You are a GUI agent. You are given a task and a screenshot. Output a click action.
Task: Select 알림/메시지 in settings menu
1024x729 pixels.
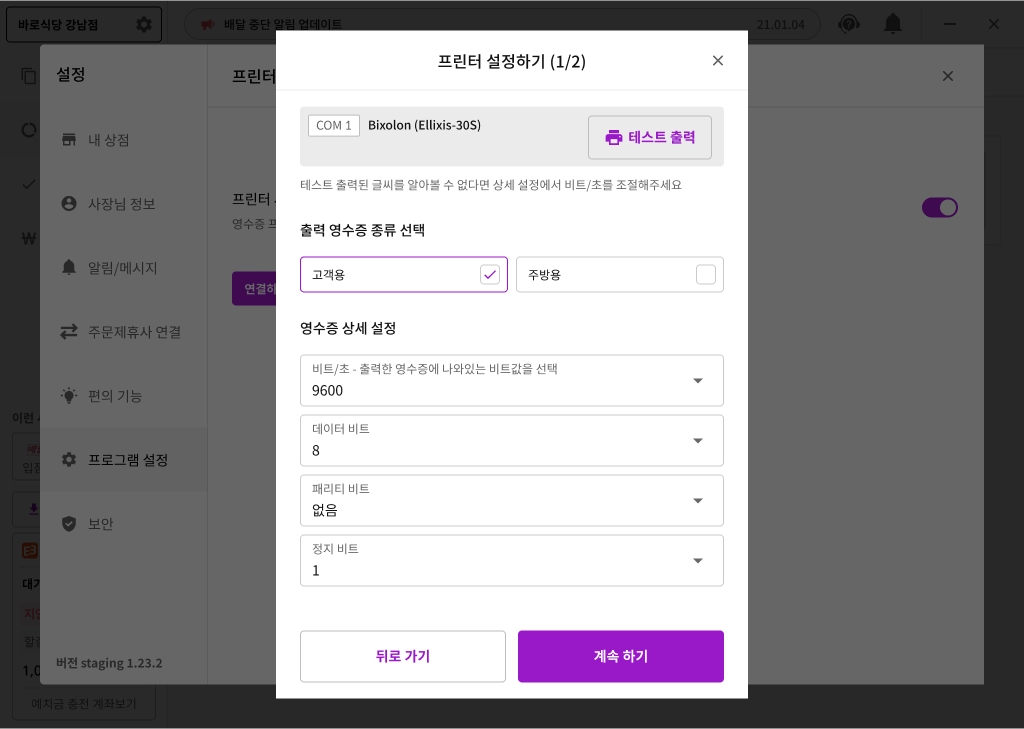tap(122, 268)
